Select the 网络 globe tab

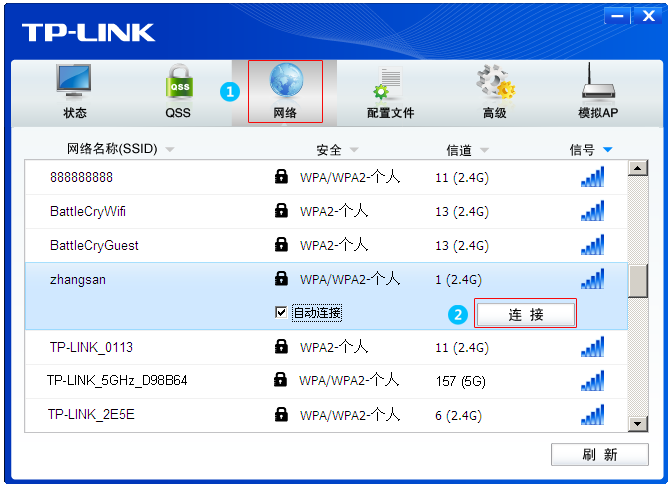click(x=285, y=91)
